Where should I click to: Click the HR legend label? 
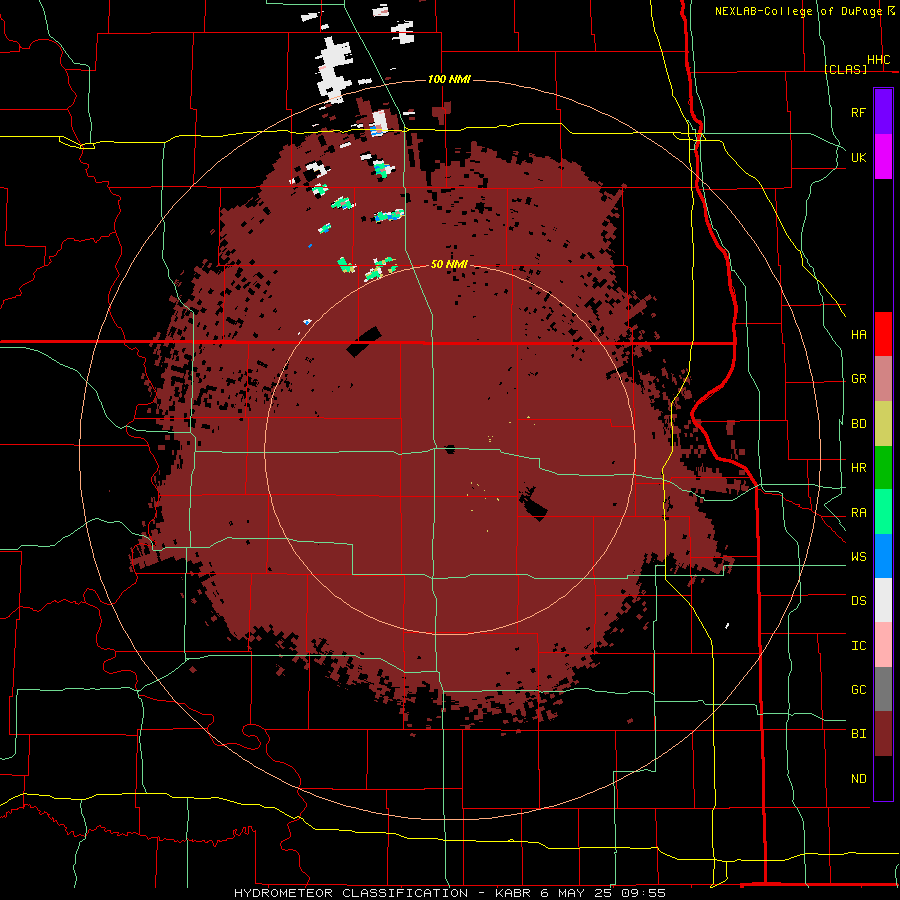pos(859,468)
